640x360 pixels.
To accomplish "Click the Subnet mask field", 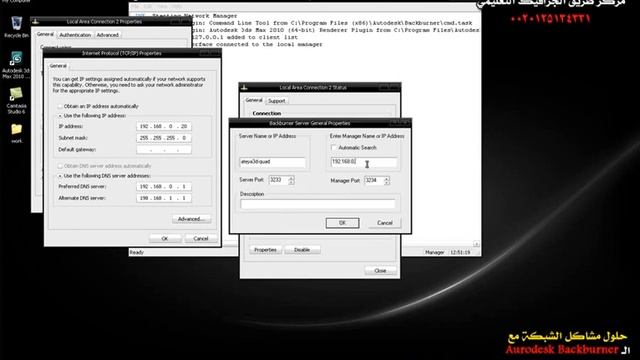I will tap(164, 138).
